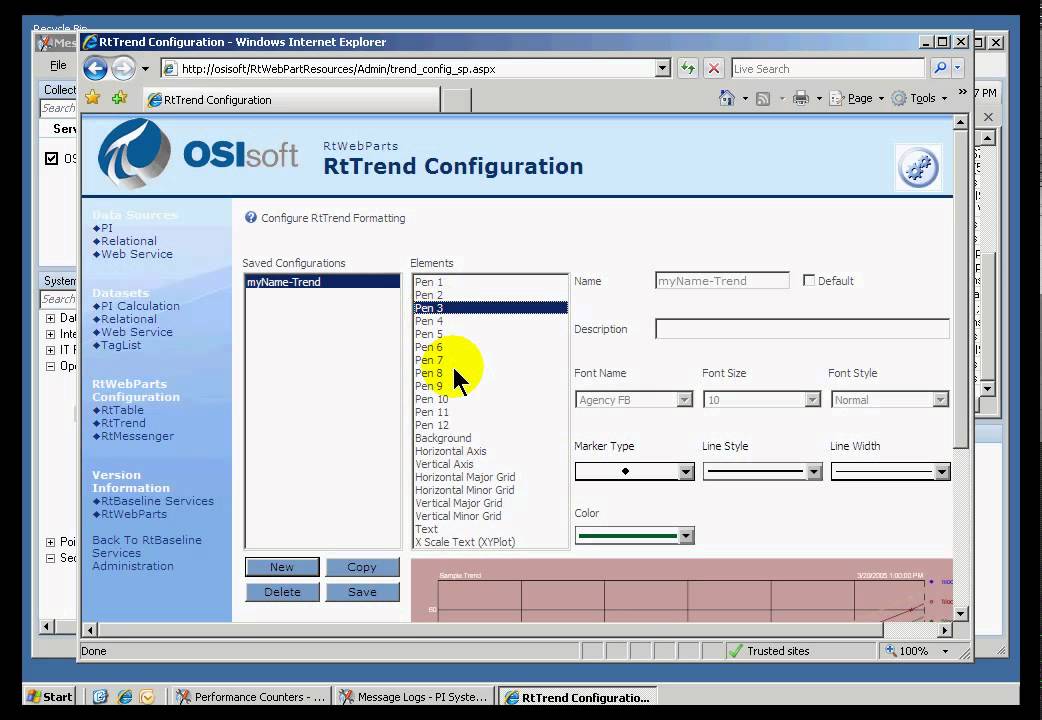This screenshot has width=1042, height=720.
Task: Collapse the 'Op' tree node in the background window
Action: (x=50, y=366)
